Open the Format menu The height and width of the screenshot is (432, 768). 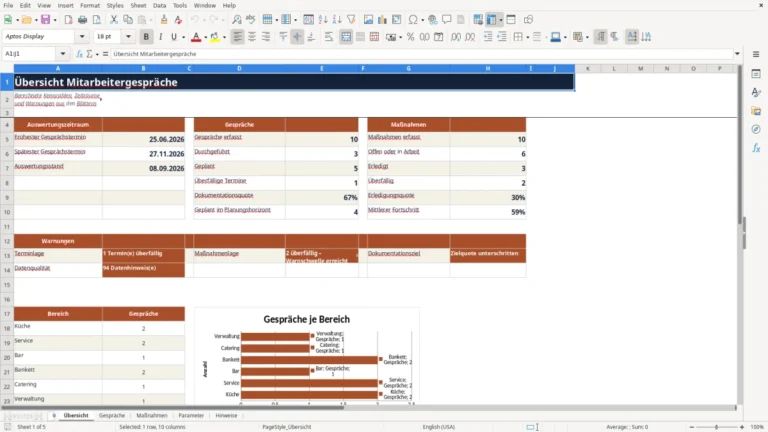pos(90,5)
